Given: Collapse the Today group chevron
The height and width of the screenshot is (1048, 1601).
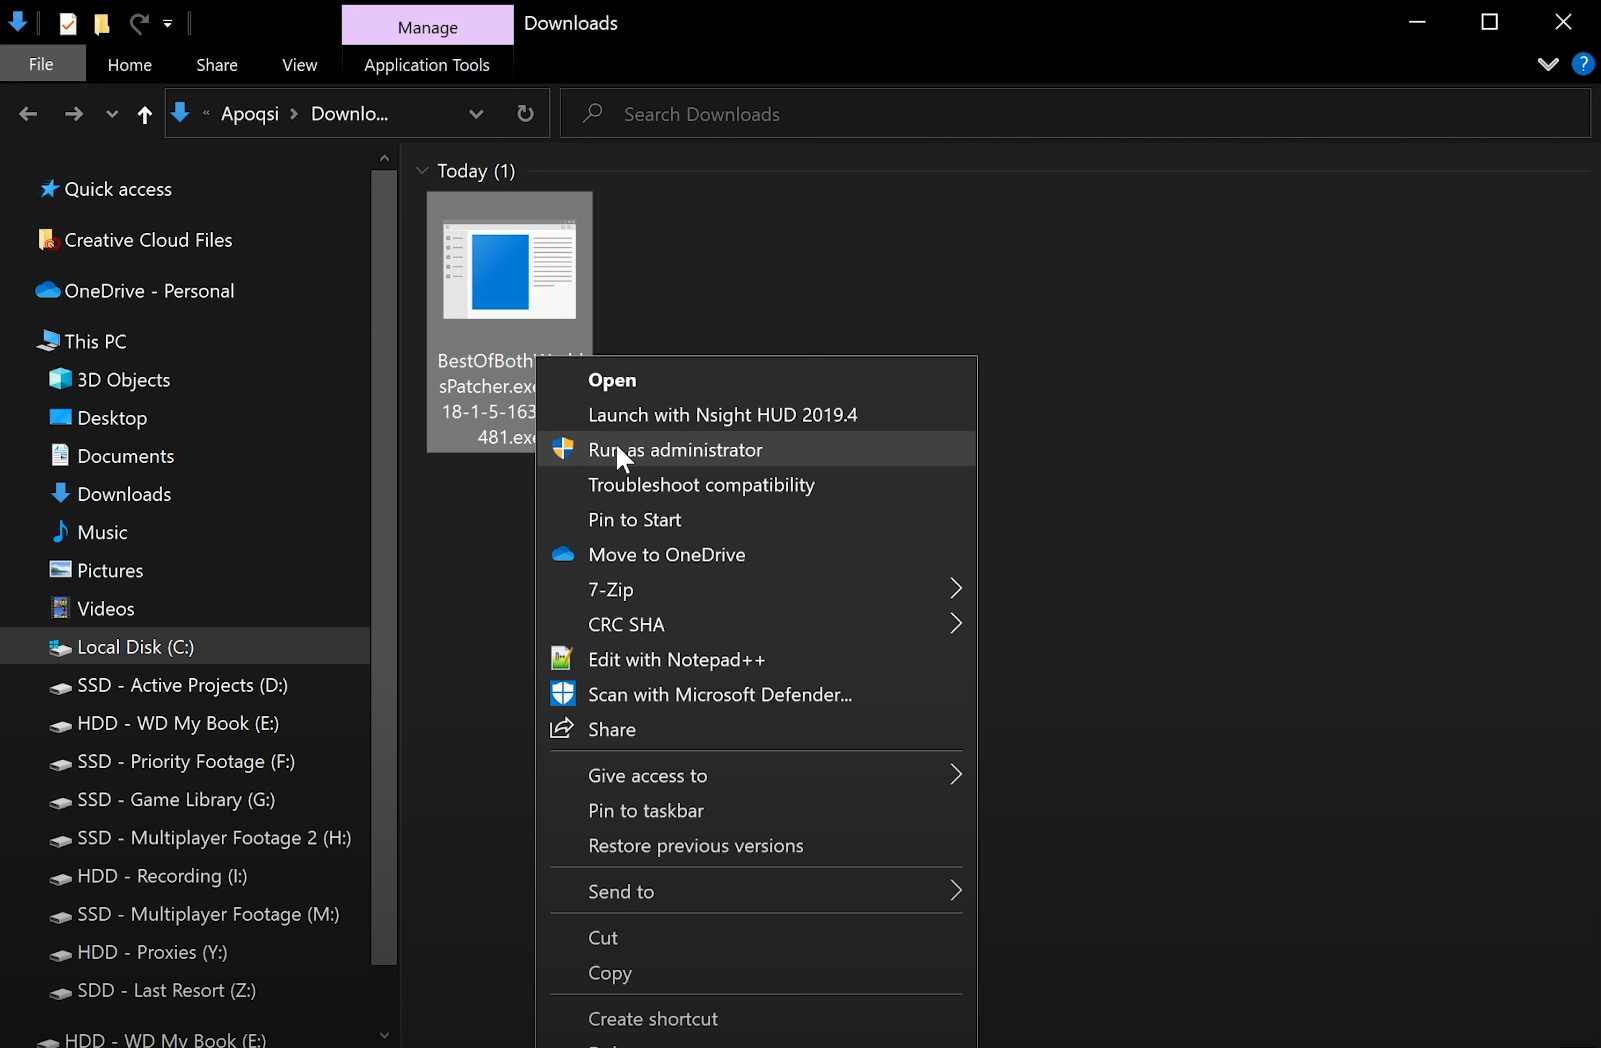Looking at the screenshot, I should [x=422, y=171].
